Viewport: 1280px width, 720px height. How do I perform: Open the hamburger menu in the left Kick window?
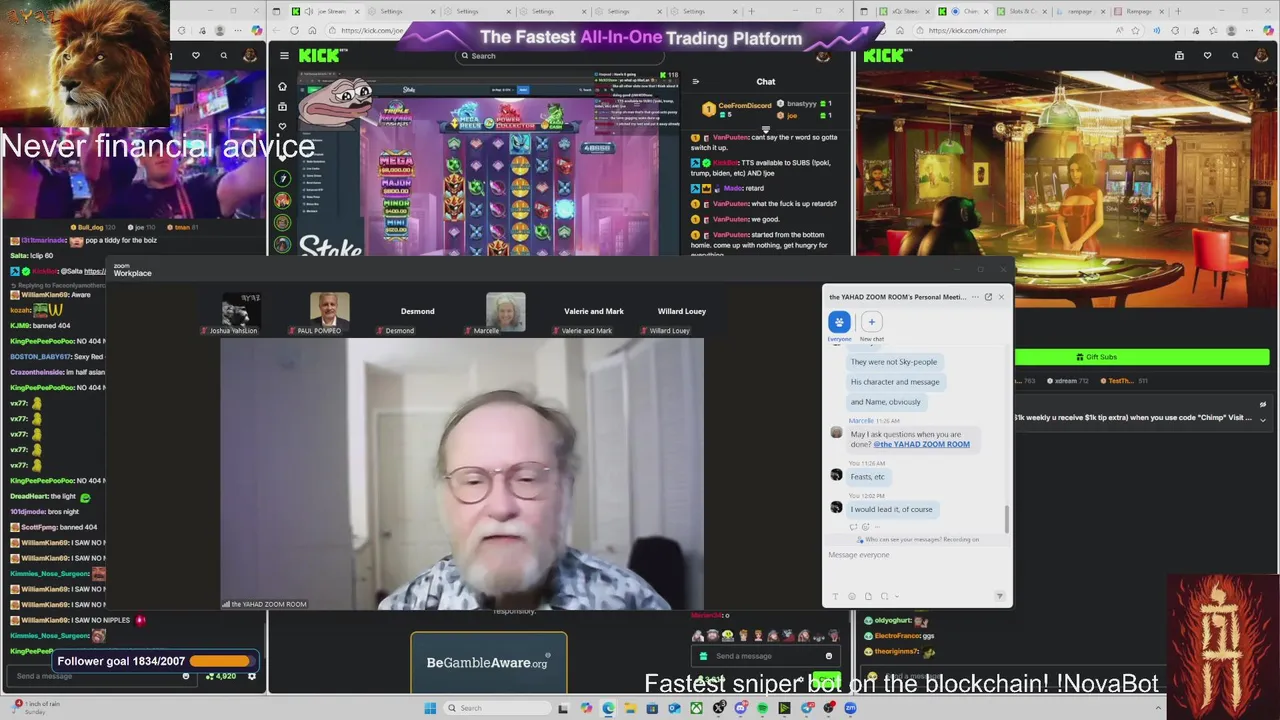click(x=284, y=56)
